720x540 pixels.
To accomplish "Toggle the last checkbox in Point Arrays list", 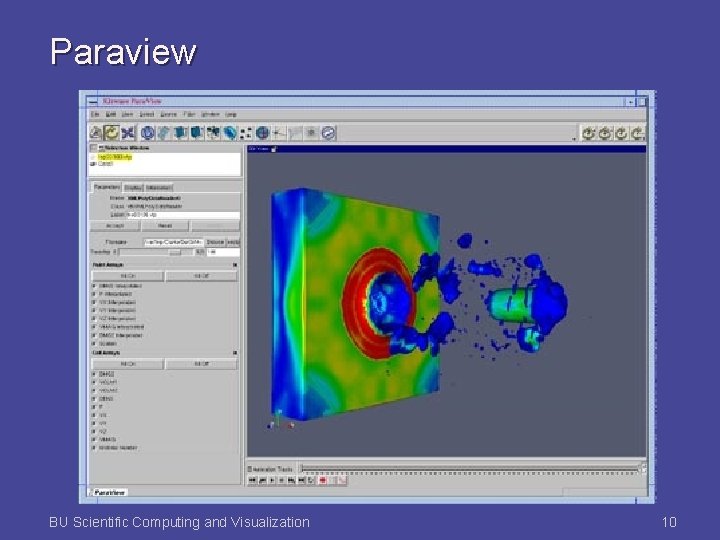I will pos(95,343).
